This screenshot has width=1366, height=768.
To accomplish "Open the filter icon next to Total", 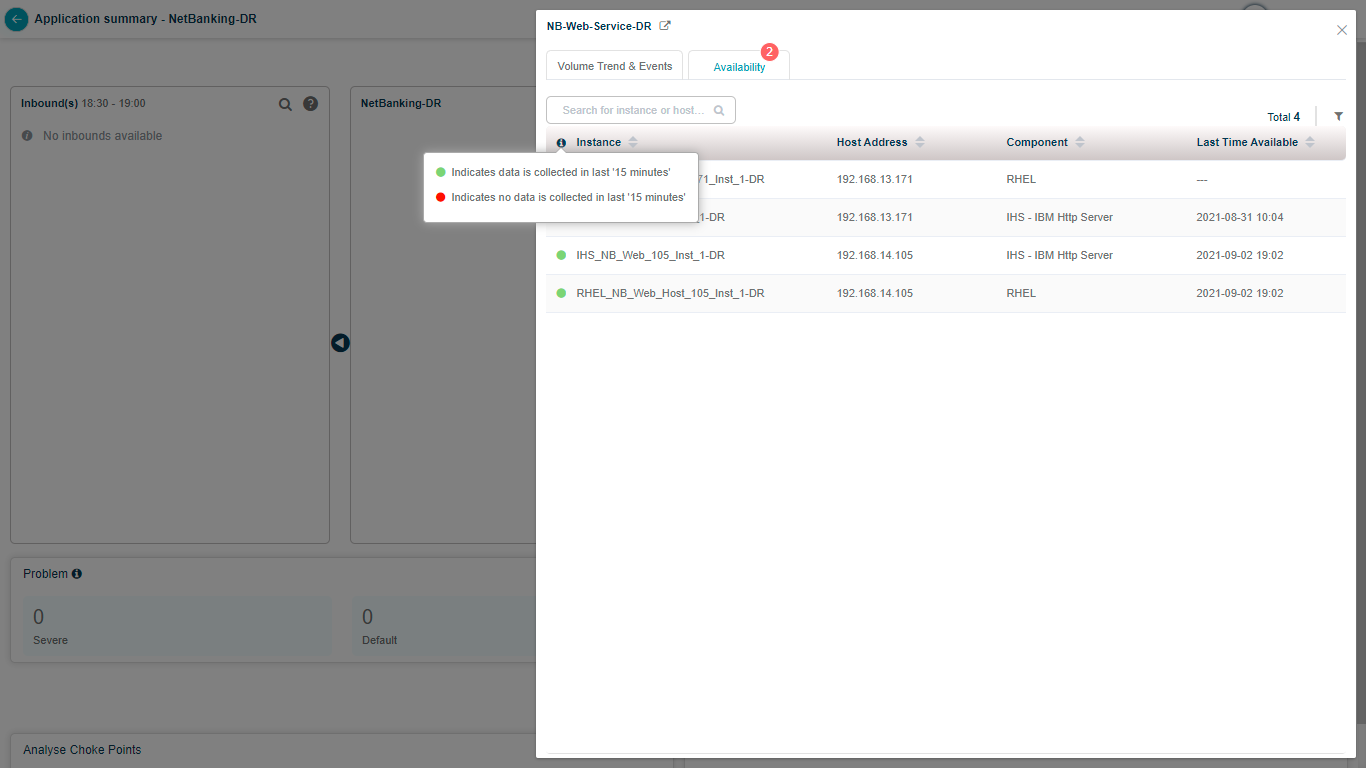I will tap(1338, 117).
